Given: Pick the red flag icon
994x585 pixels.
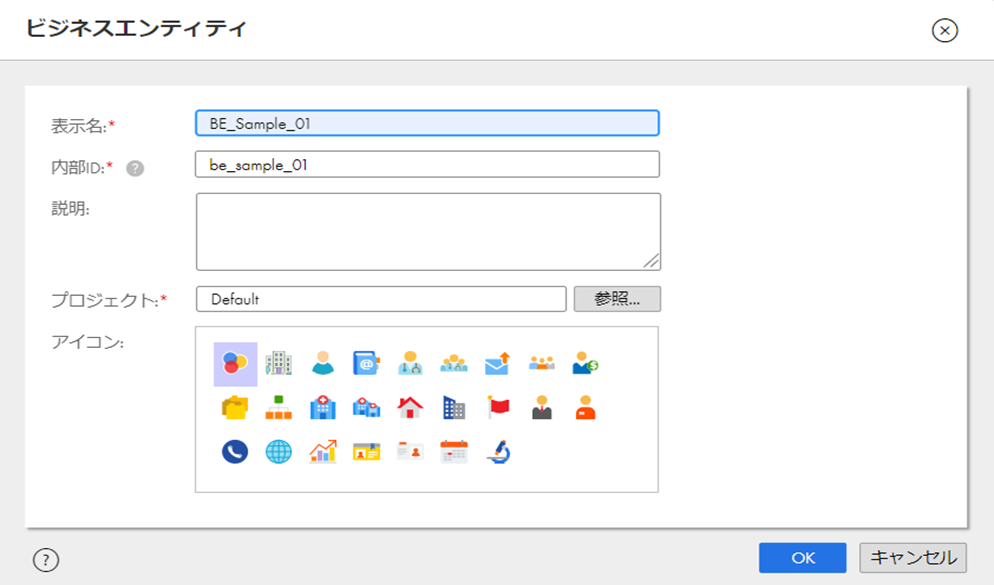Looking at the screenshot, I should [498, 408].
